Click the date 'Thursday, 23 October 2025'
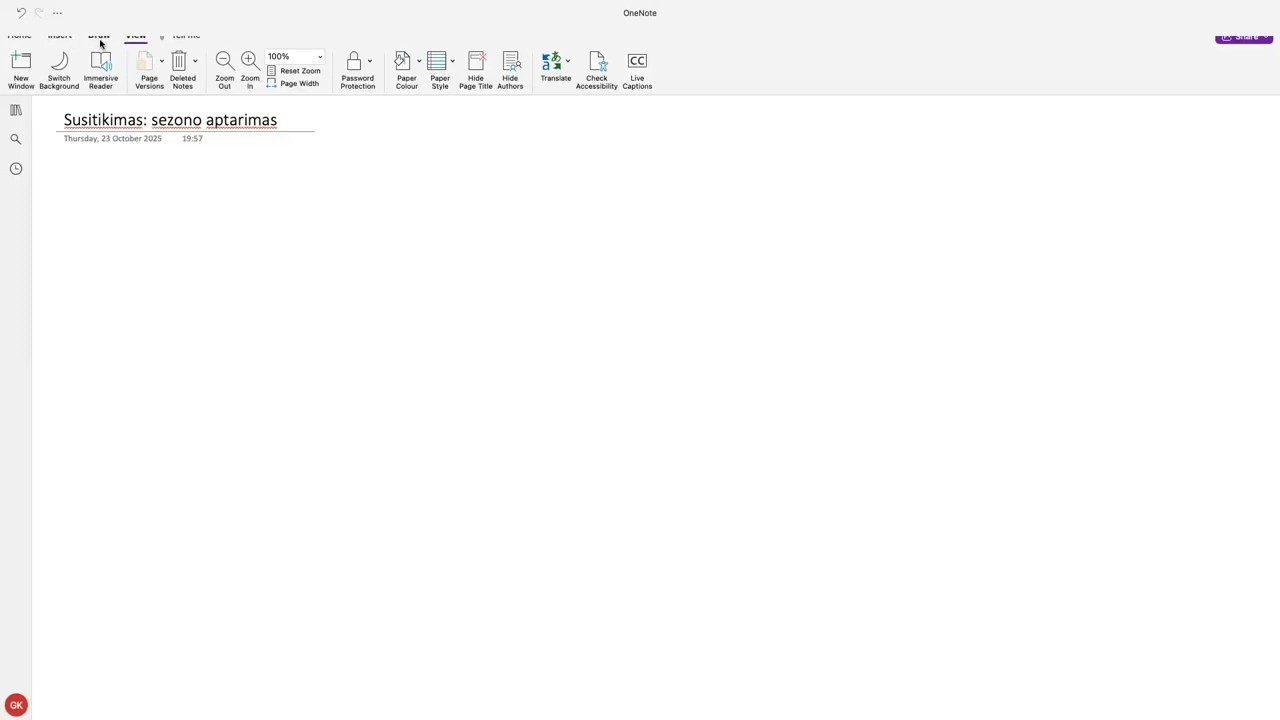 [x=113, y=139]
